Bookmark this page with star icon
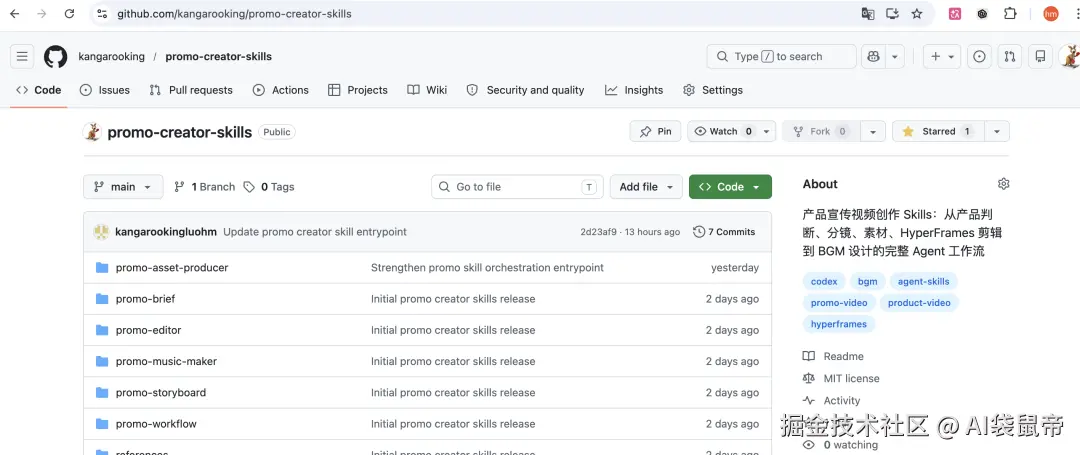 [x=917, y=14]
